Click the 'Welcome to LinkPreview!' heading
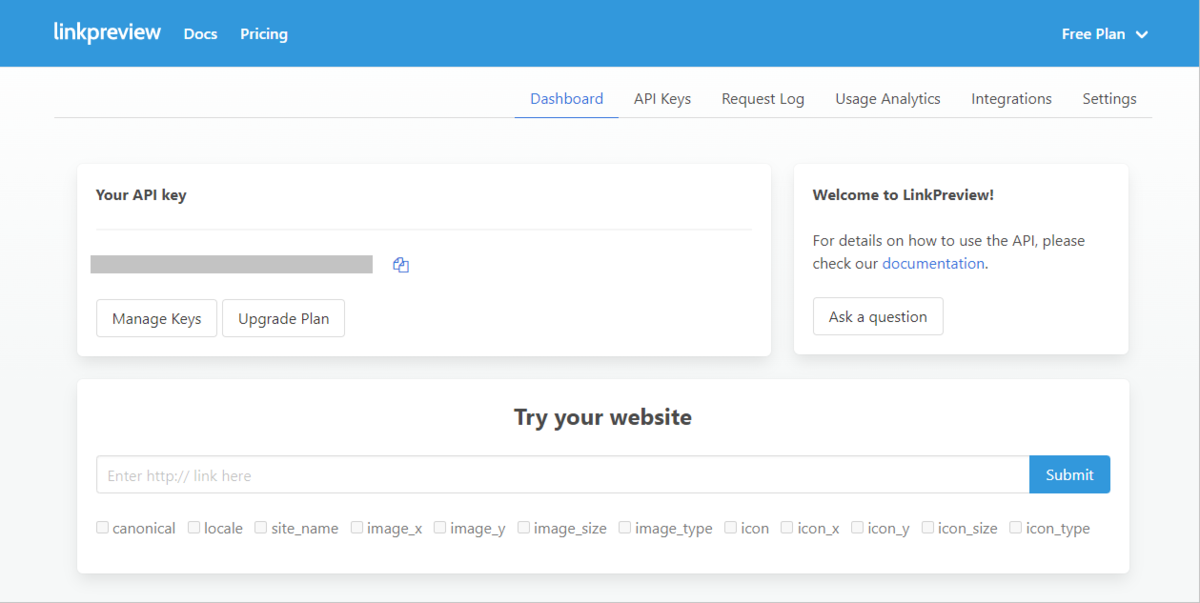The width and height of the screenshot is (1200, 603). click(x=903, y=195)
